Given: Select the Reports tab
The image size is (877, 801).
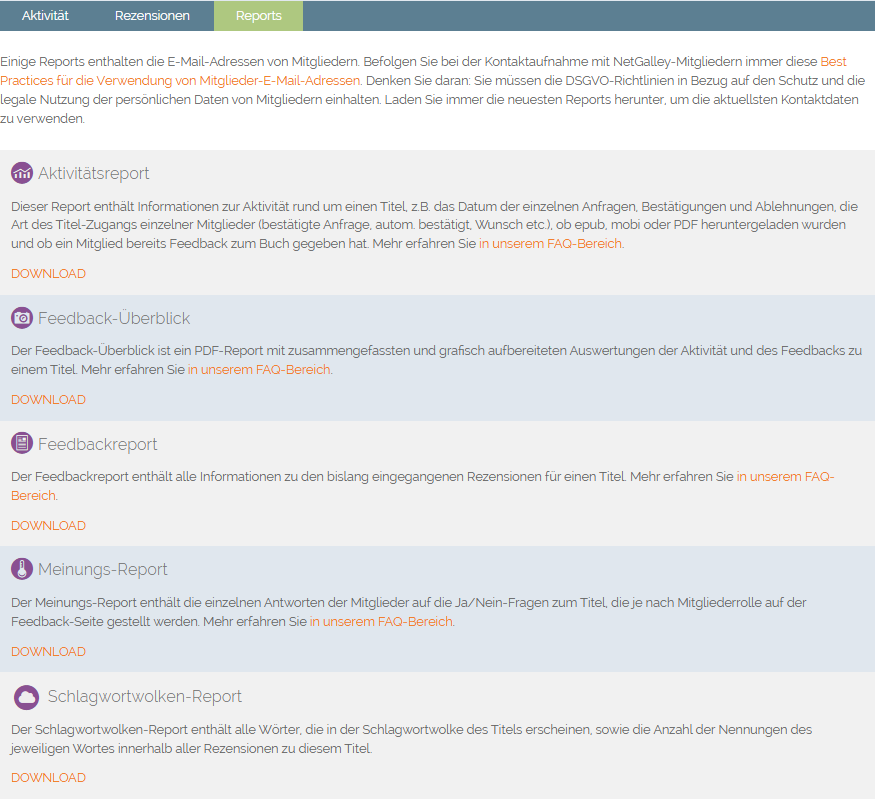Looking at the screenshot, I should (x=258, y=16).
